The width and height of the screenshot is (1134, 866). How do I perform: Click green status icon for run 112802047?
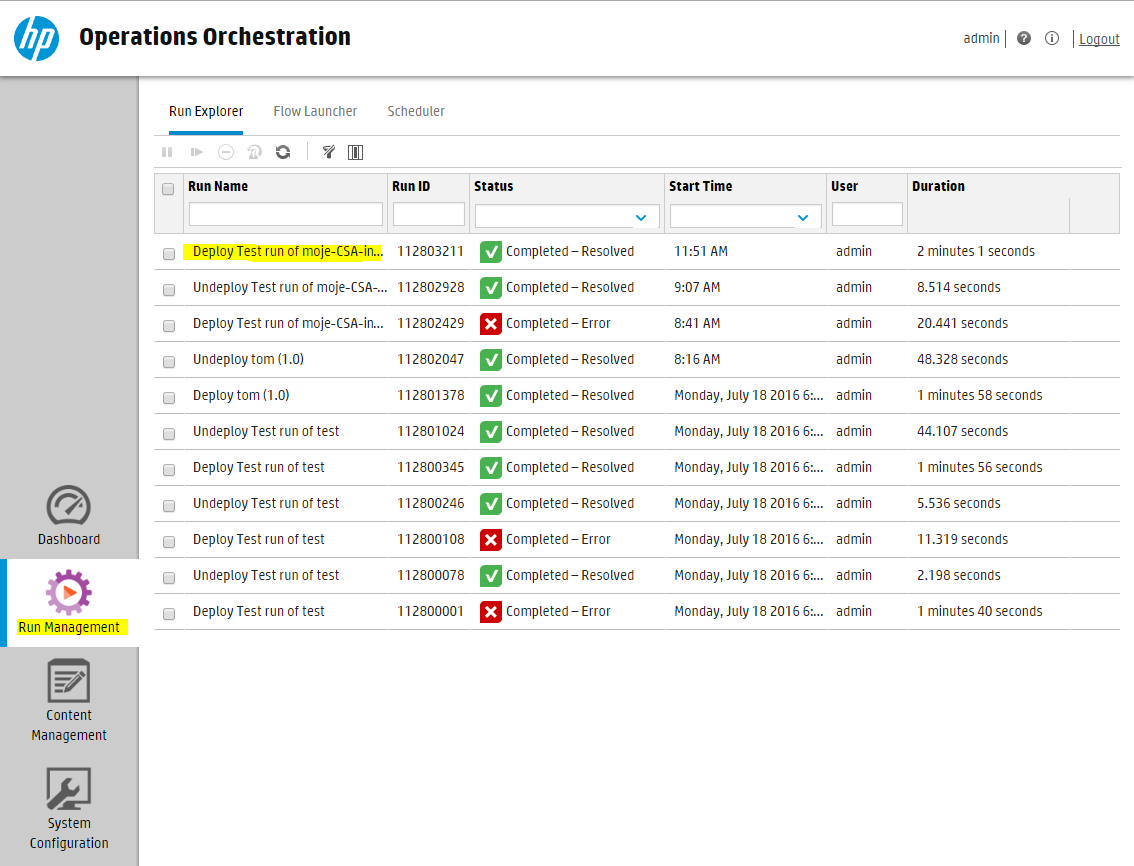(491, 360)
